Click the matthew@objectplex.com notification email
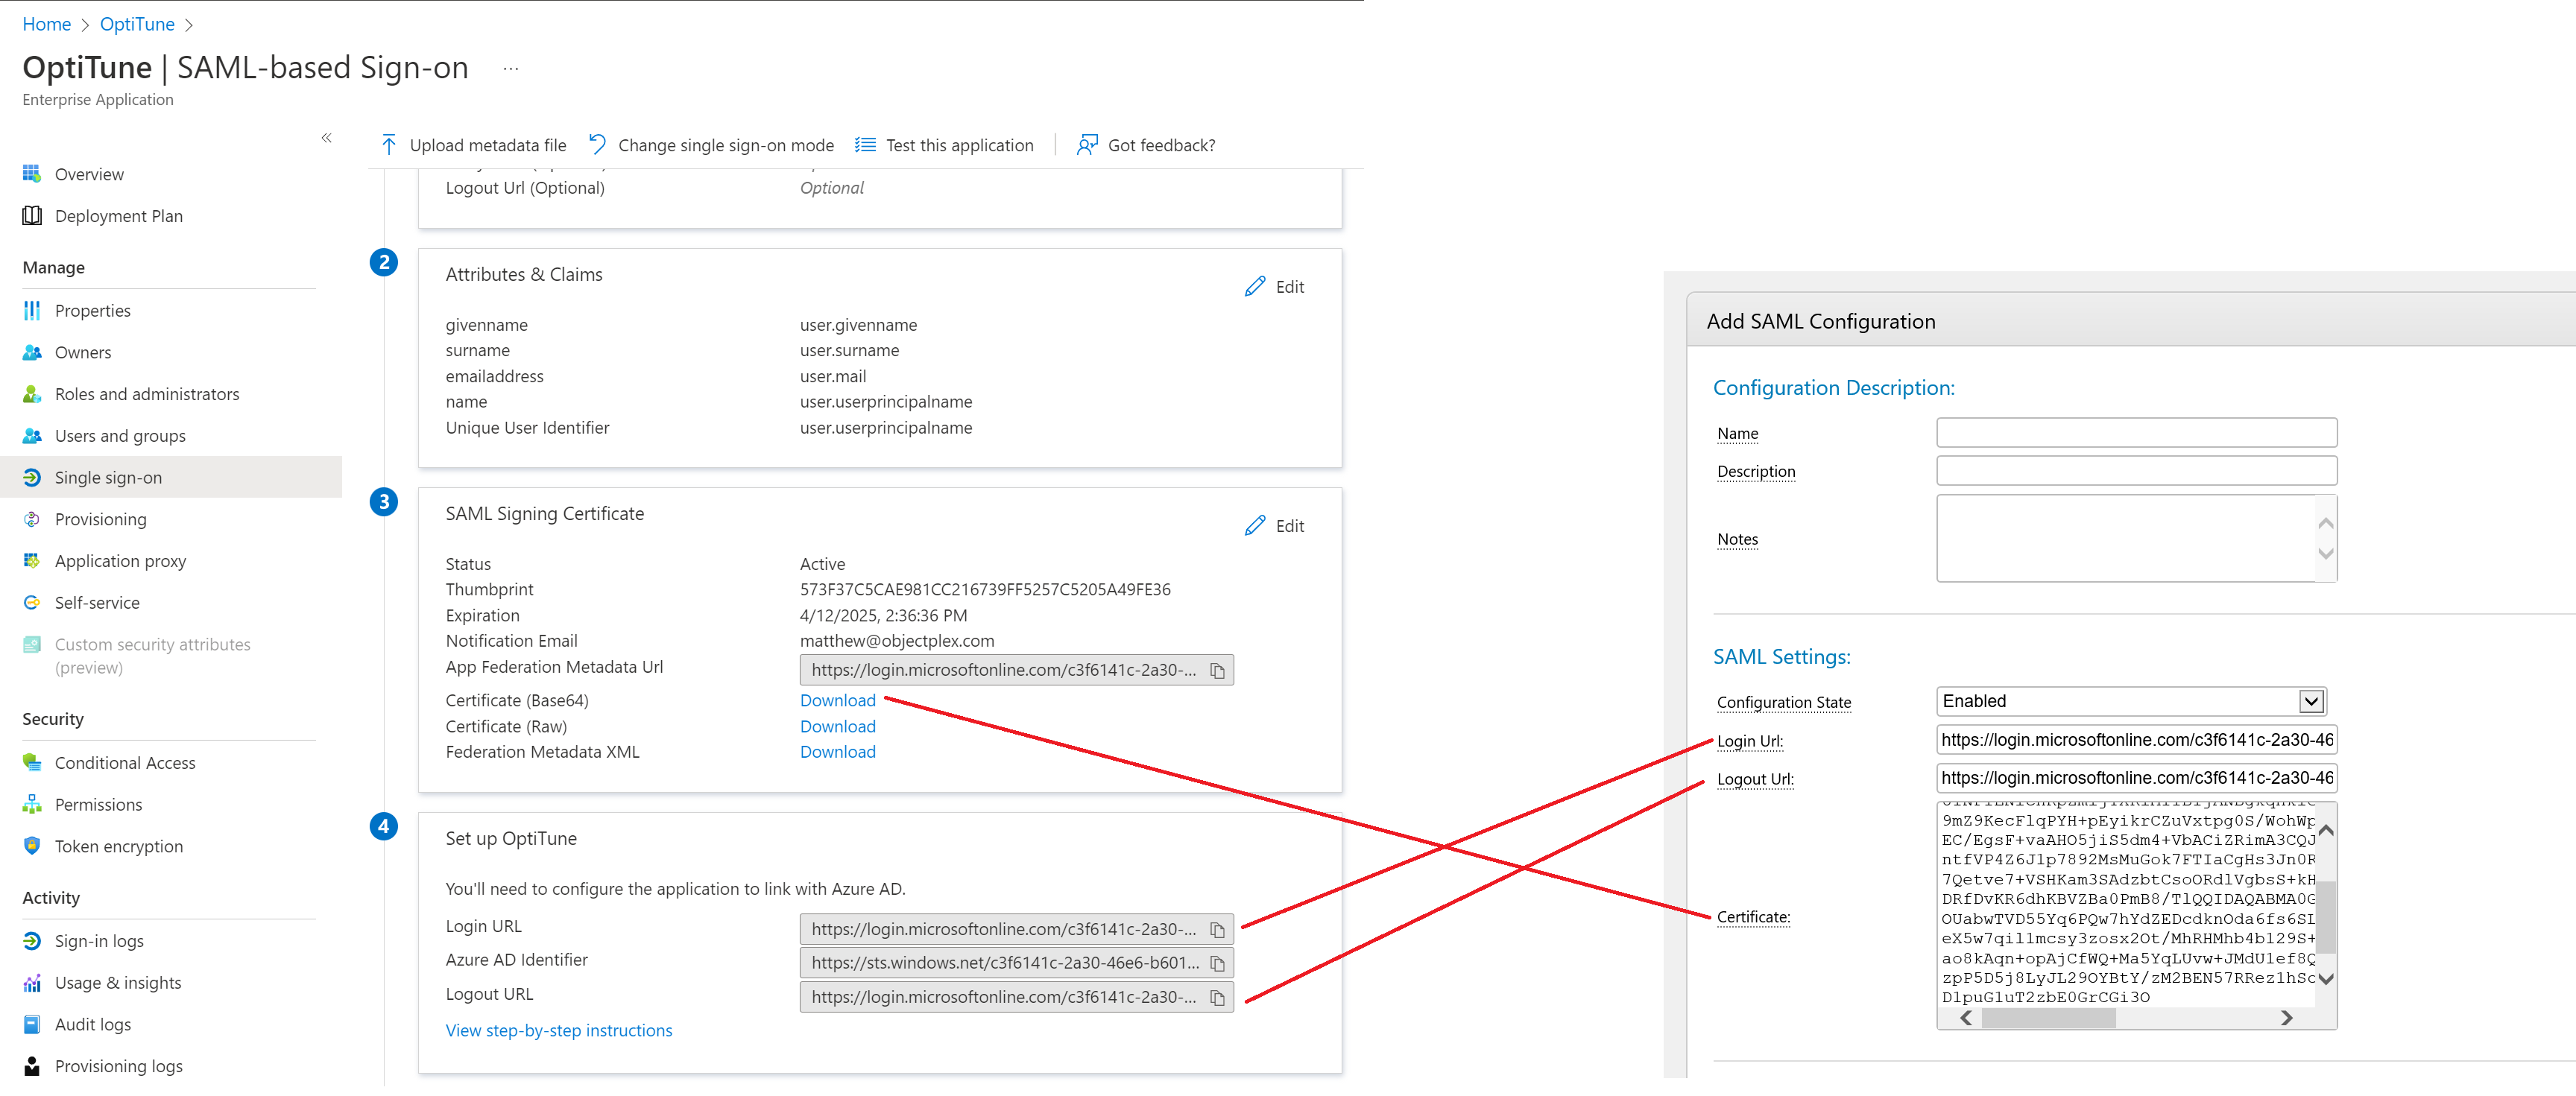The image size is (2576, 1096). click(897, 641)
